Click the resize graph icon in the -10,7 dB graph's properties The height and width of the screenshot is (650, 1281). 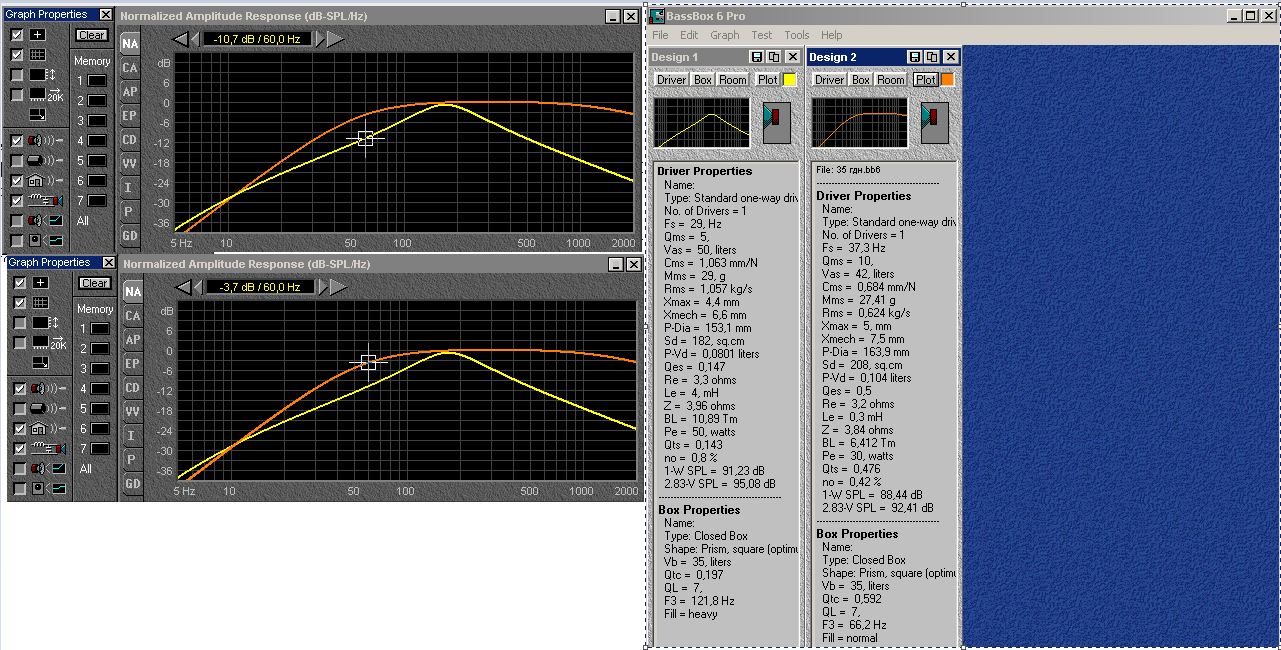tap(37, 114)
